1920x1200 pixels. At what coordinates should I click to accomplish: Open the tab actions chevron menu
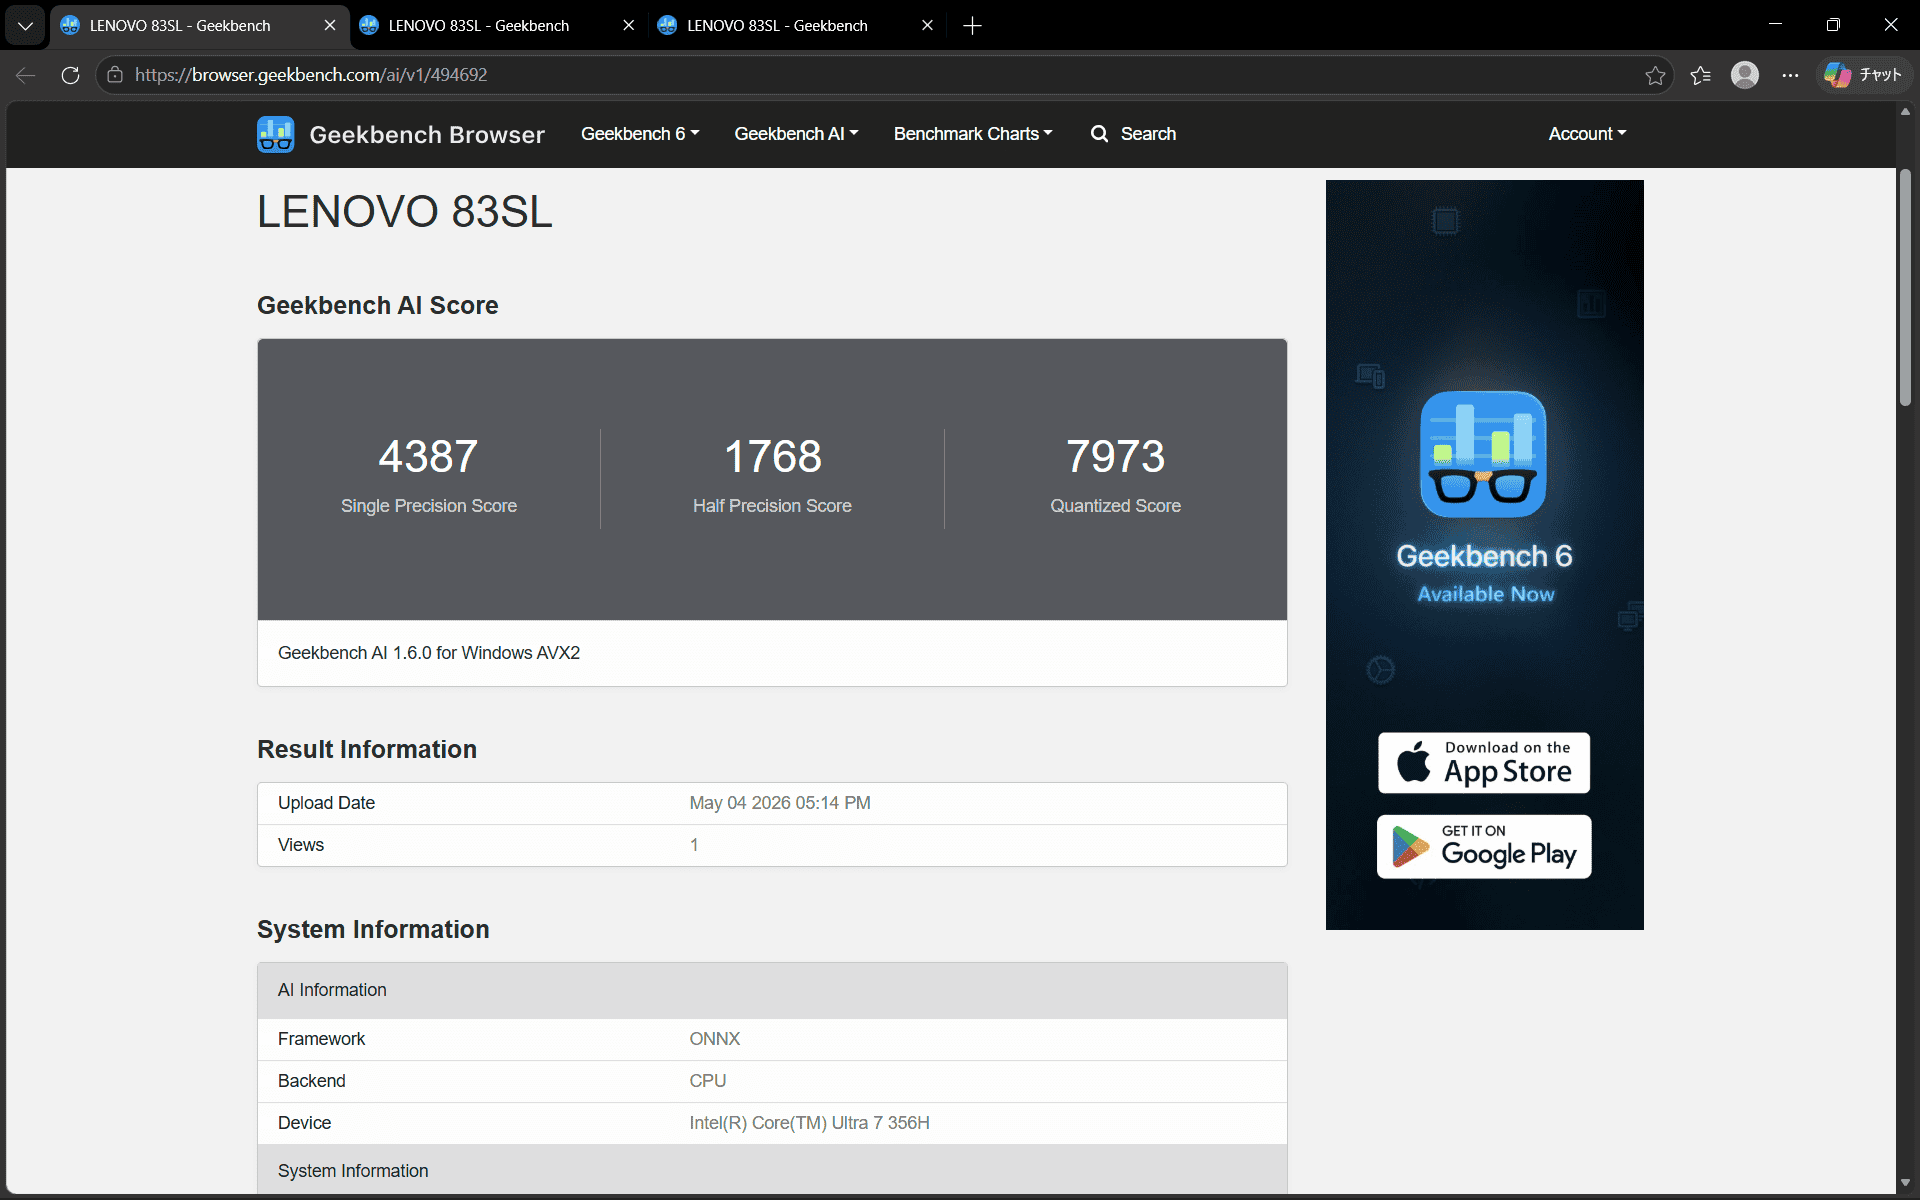click(x=25, y=26)
